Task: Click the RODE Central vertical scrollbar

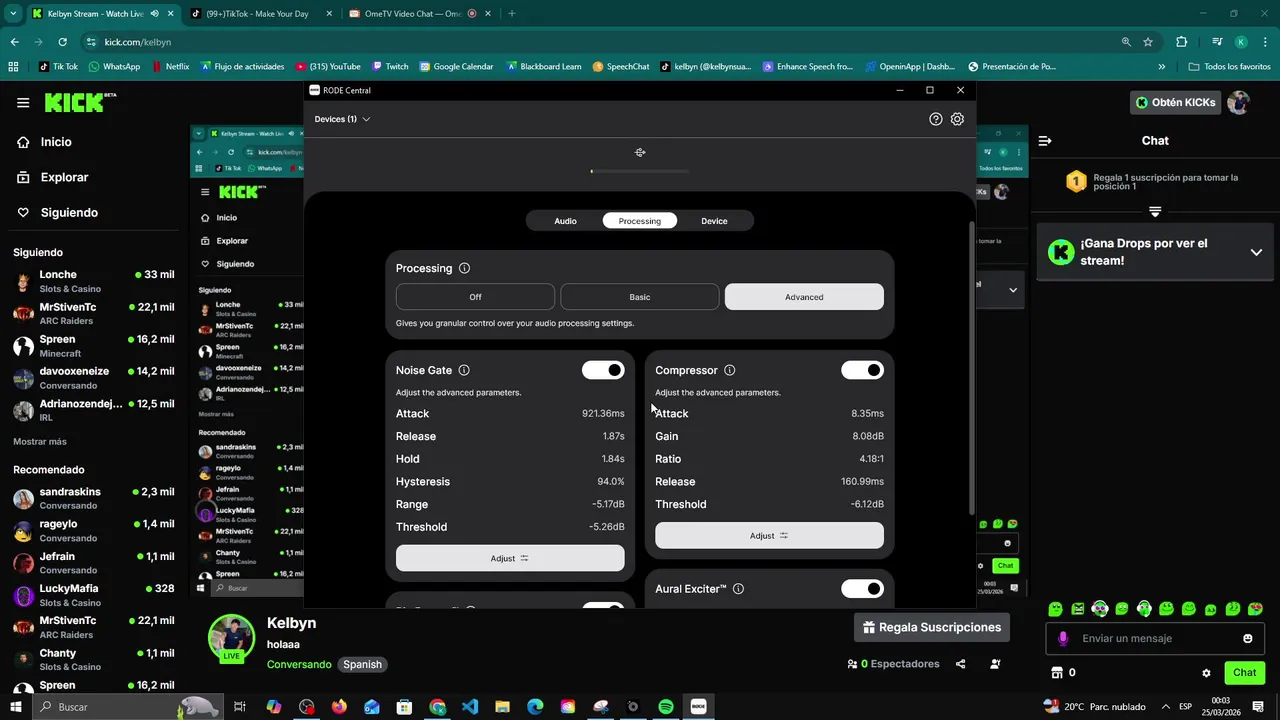Action: click(972, 368)
